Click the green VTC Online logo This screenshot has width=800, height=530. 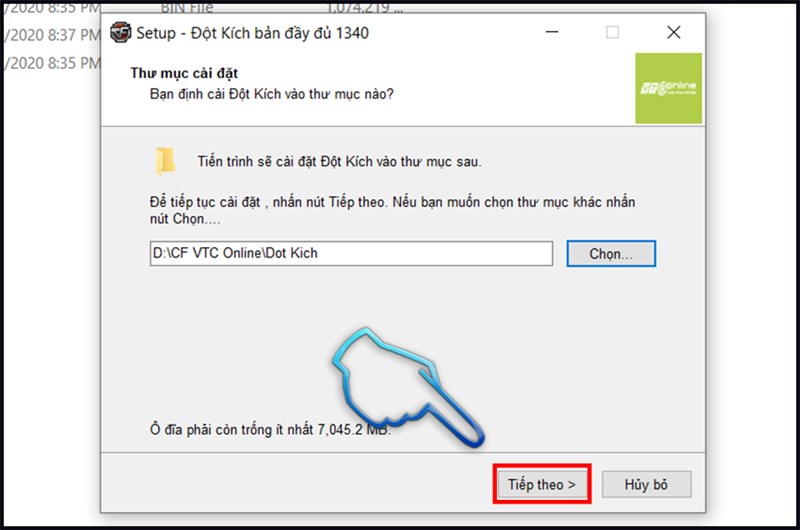click(668, 88)
